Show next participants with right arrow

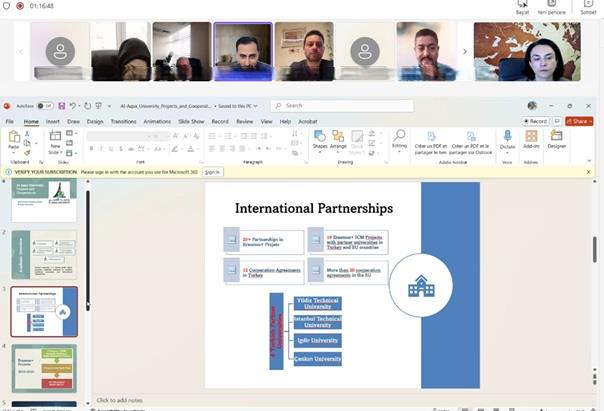pos(464,52)
